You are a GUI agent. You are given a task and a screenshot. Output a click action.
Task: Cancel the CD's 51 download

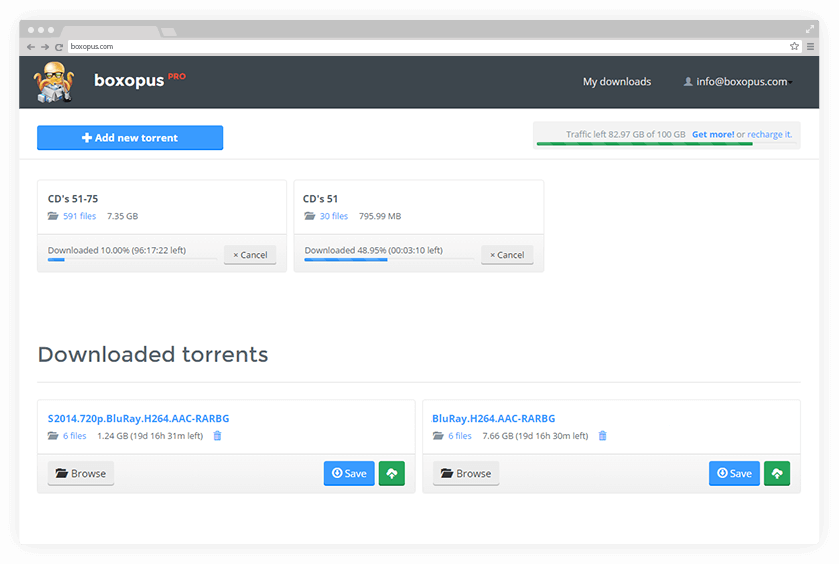click(x=507, y=255)
